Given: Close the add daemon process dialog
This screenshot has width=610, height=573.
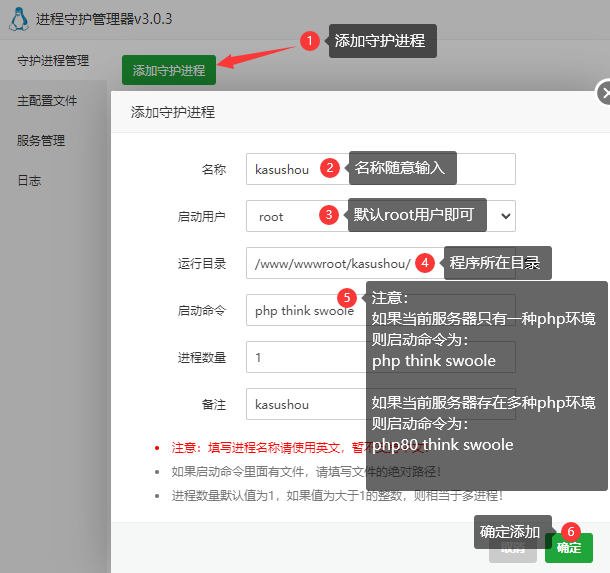Looking at the screenshot, I should pyautogui.click(x=604, y=93).
